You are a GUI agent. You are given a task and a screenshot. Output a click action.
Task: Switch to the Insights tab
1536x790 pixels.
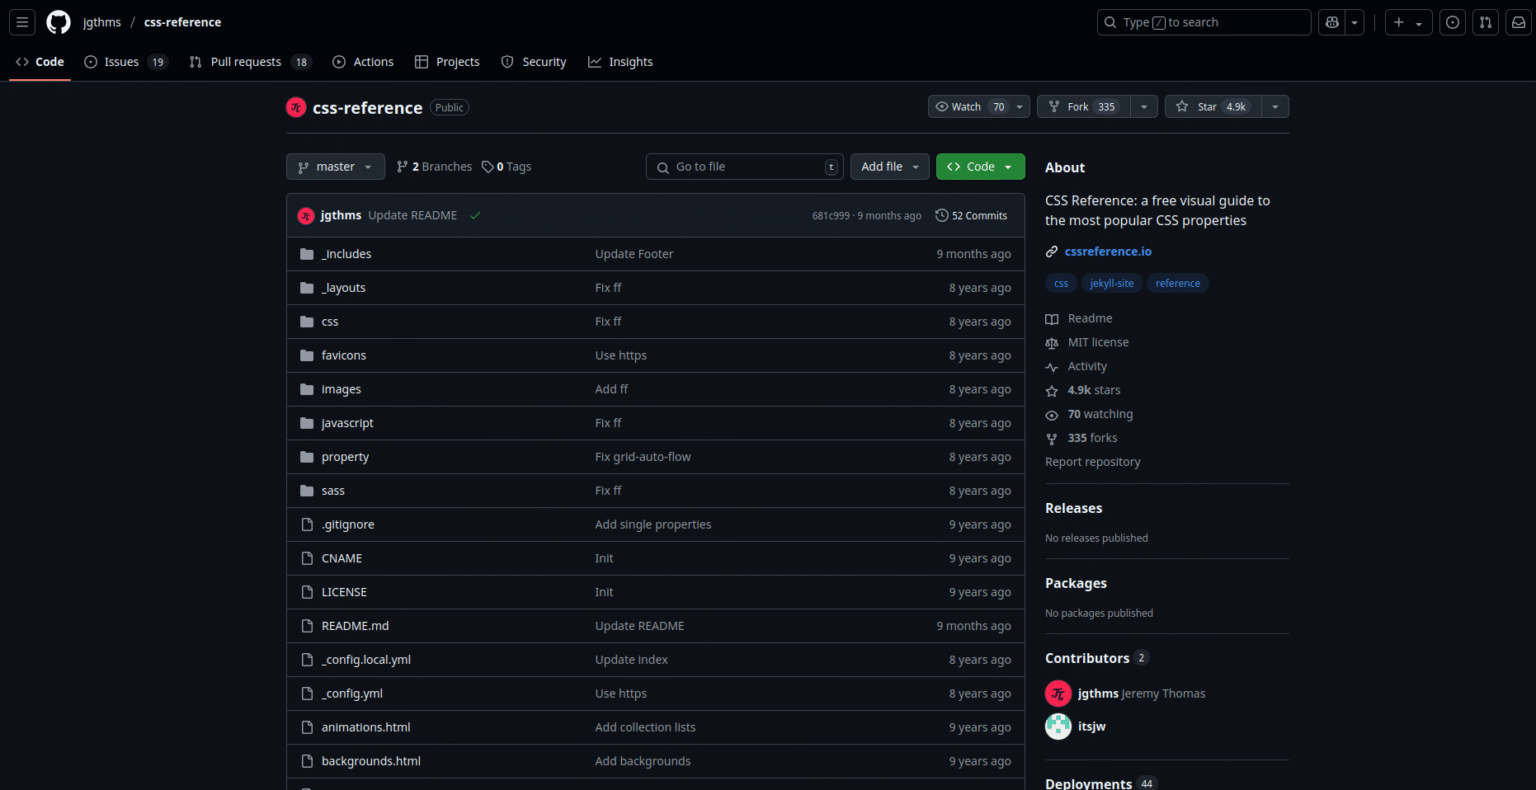click(x=620, y=62)
